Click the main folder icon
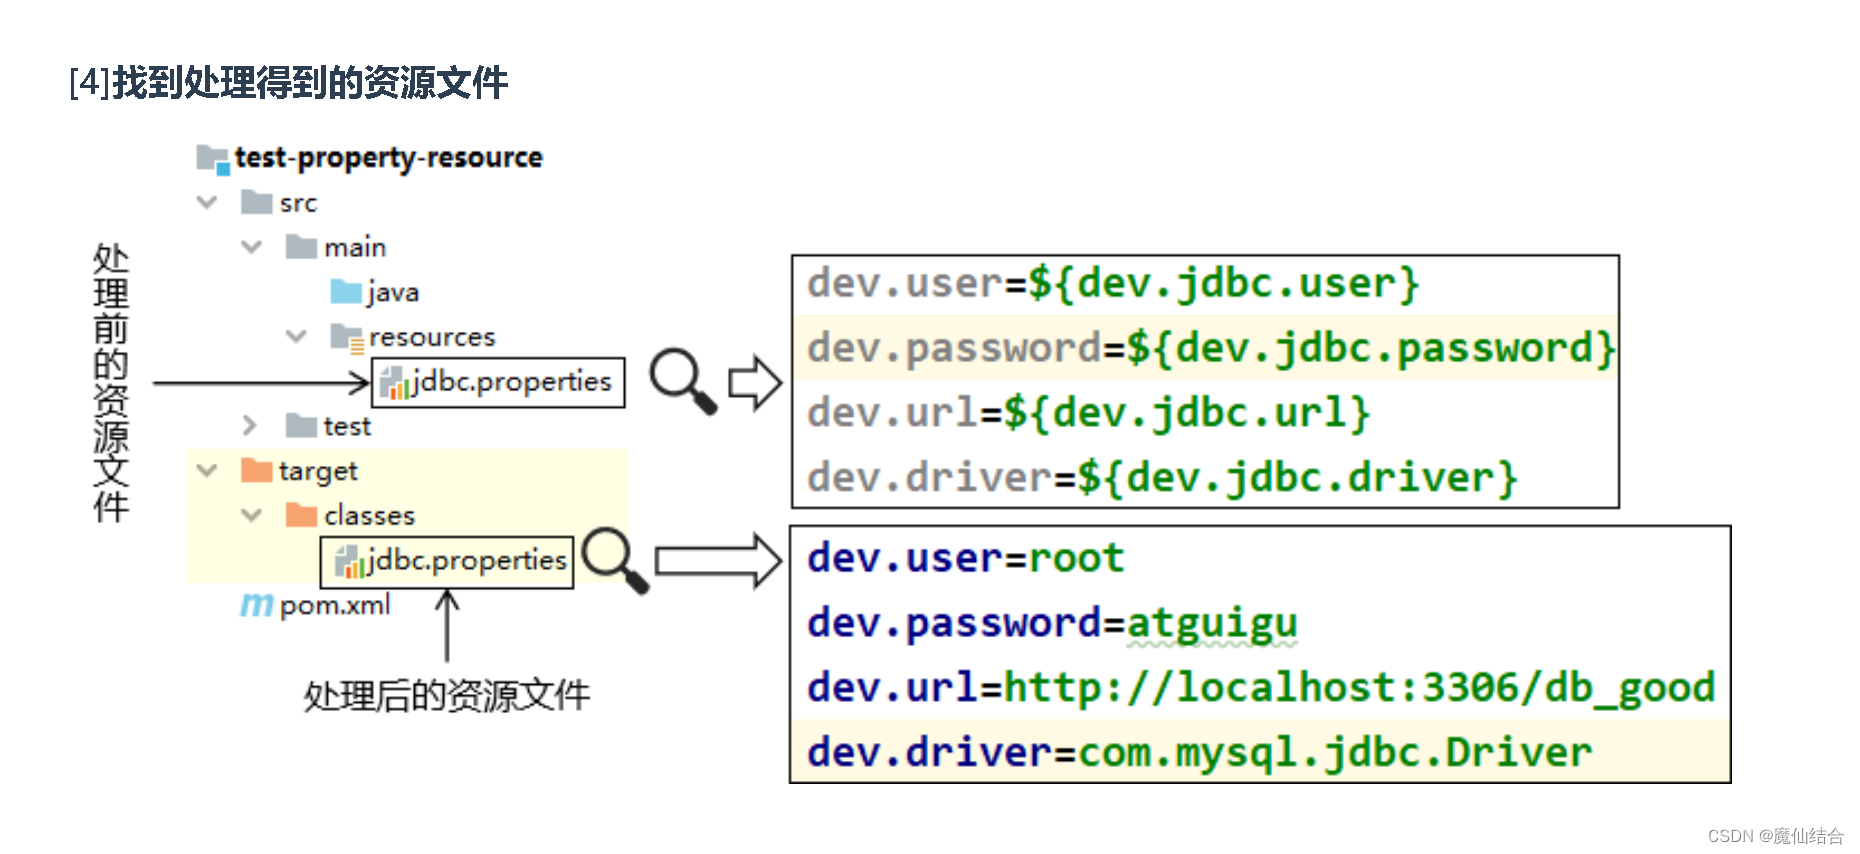 pos(301,247)
